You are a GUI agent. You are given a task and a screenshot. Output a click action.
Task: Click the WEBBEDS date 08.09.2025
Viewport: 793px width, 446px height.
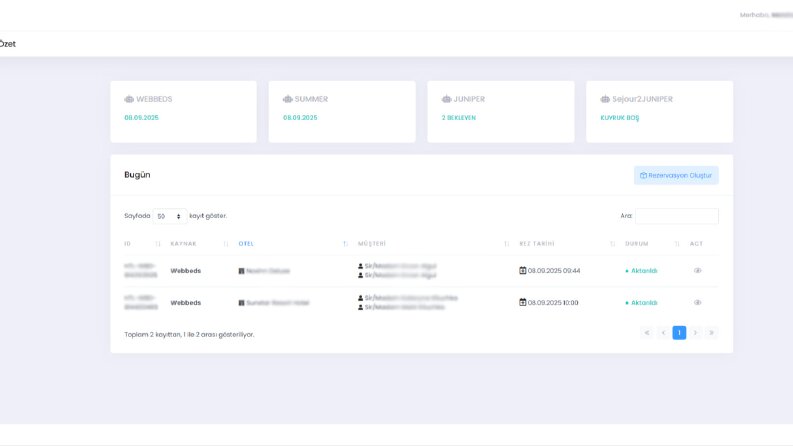point(142,118)
